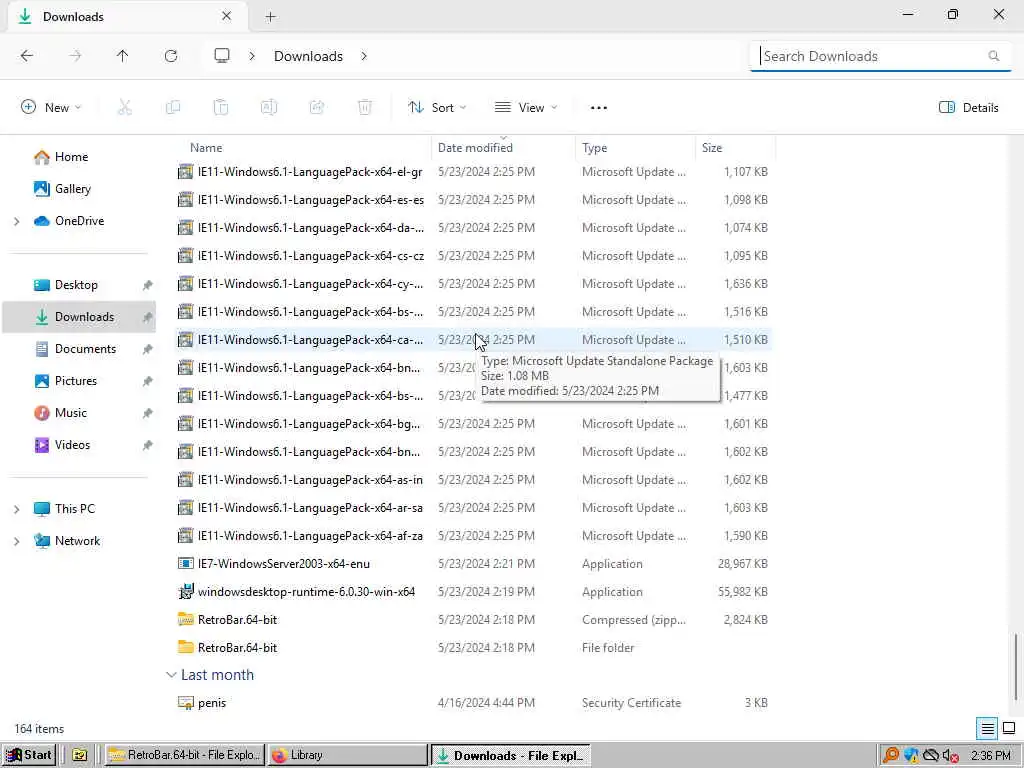Switch to RetroBar.64-bit File Explorer taskbar button

pos(185,755)
